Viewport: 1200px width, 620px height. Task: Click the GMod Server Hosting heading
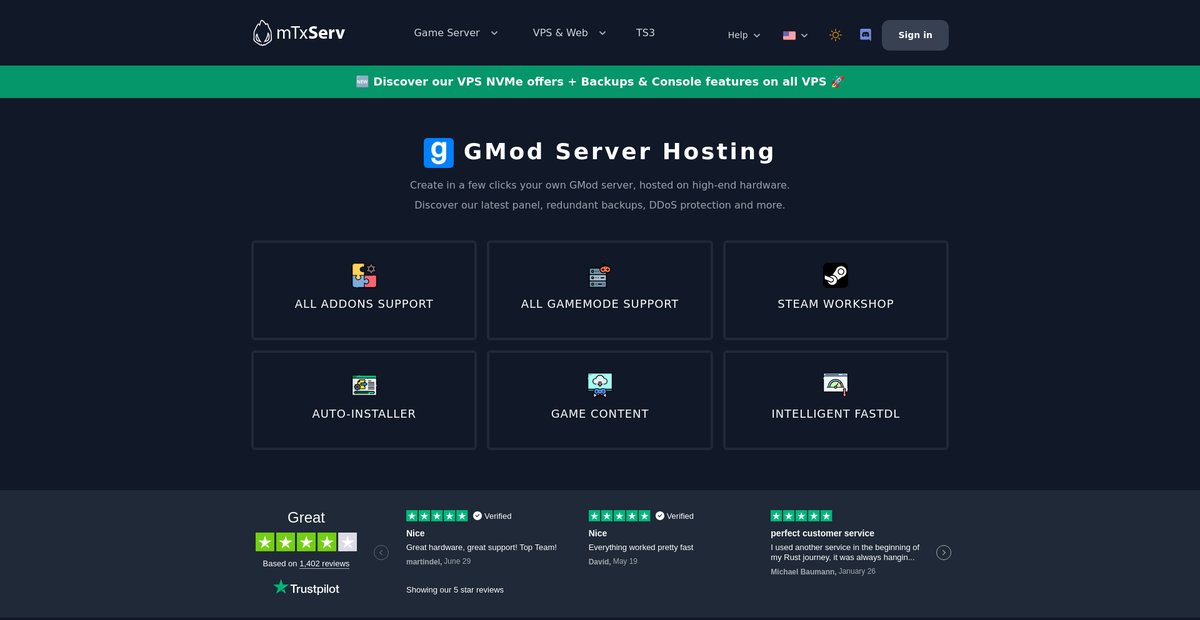pyautogui.click(x=619, y=152)
